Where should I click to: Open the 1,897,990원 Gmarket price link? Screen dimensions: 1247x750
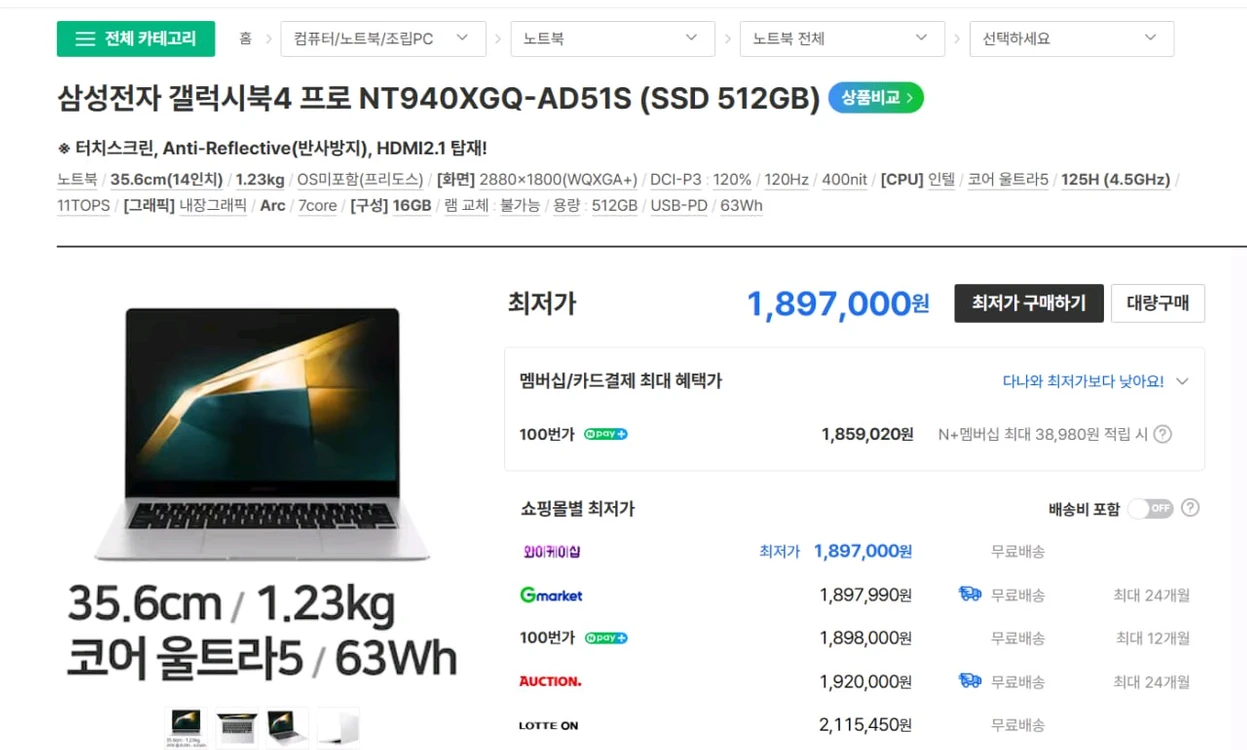click(x=865, y=595)
